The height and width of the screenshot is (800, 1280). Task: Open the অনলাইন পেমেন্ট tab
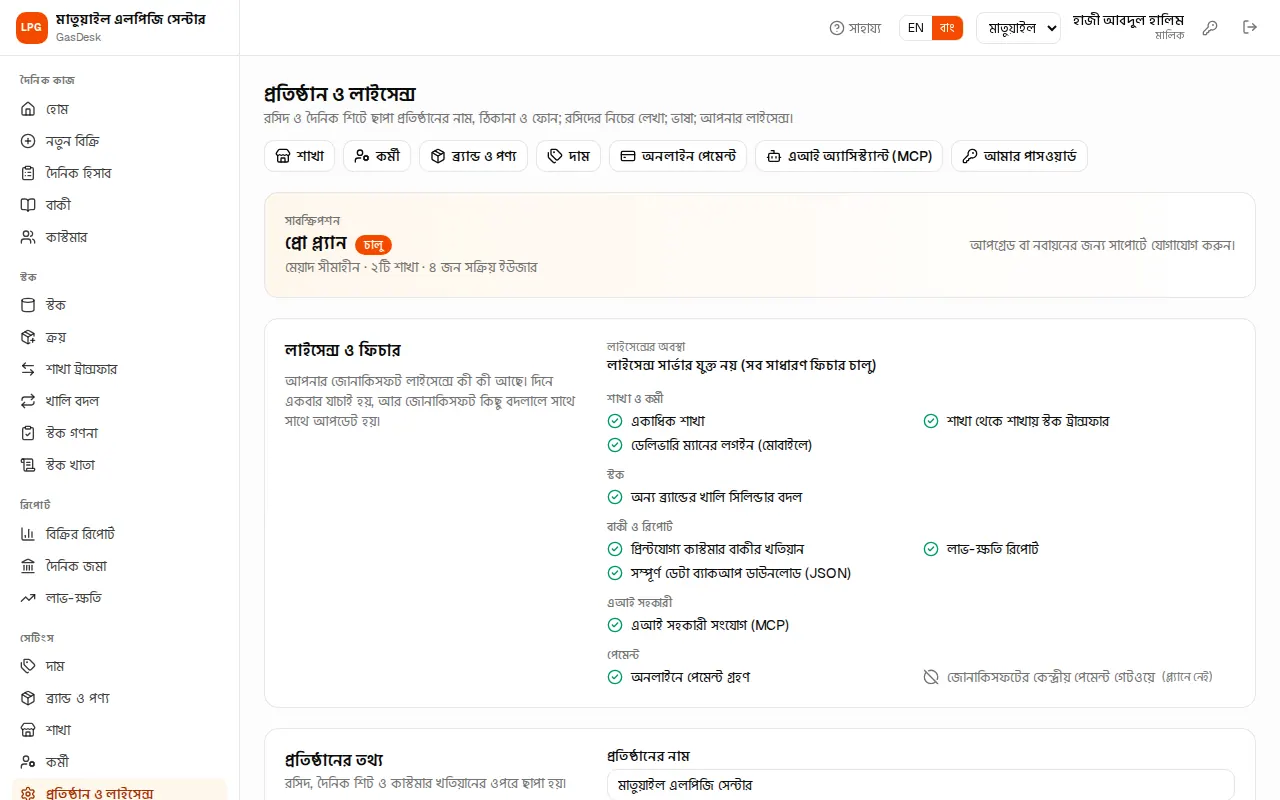678,156
